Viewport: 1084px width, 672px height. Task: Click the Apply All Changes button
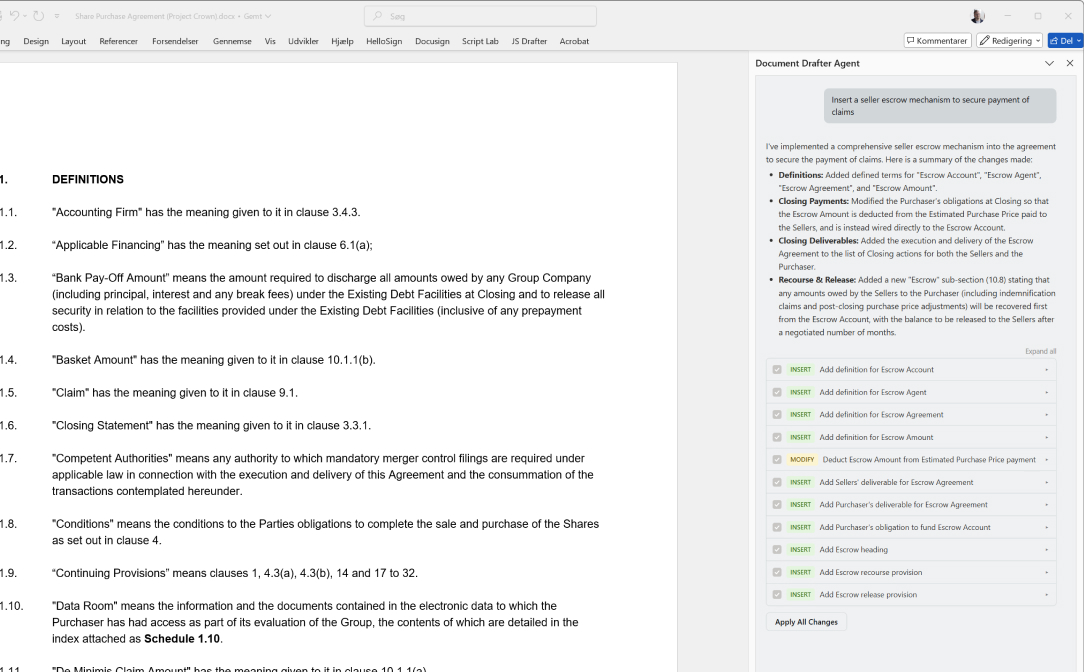pos(806,622)
